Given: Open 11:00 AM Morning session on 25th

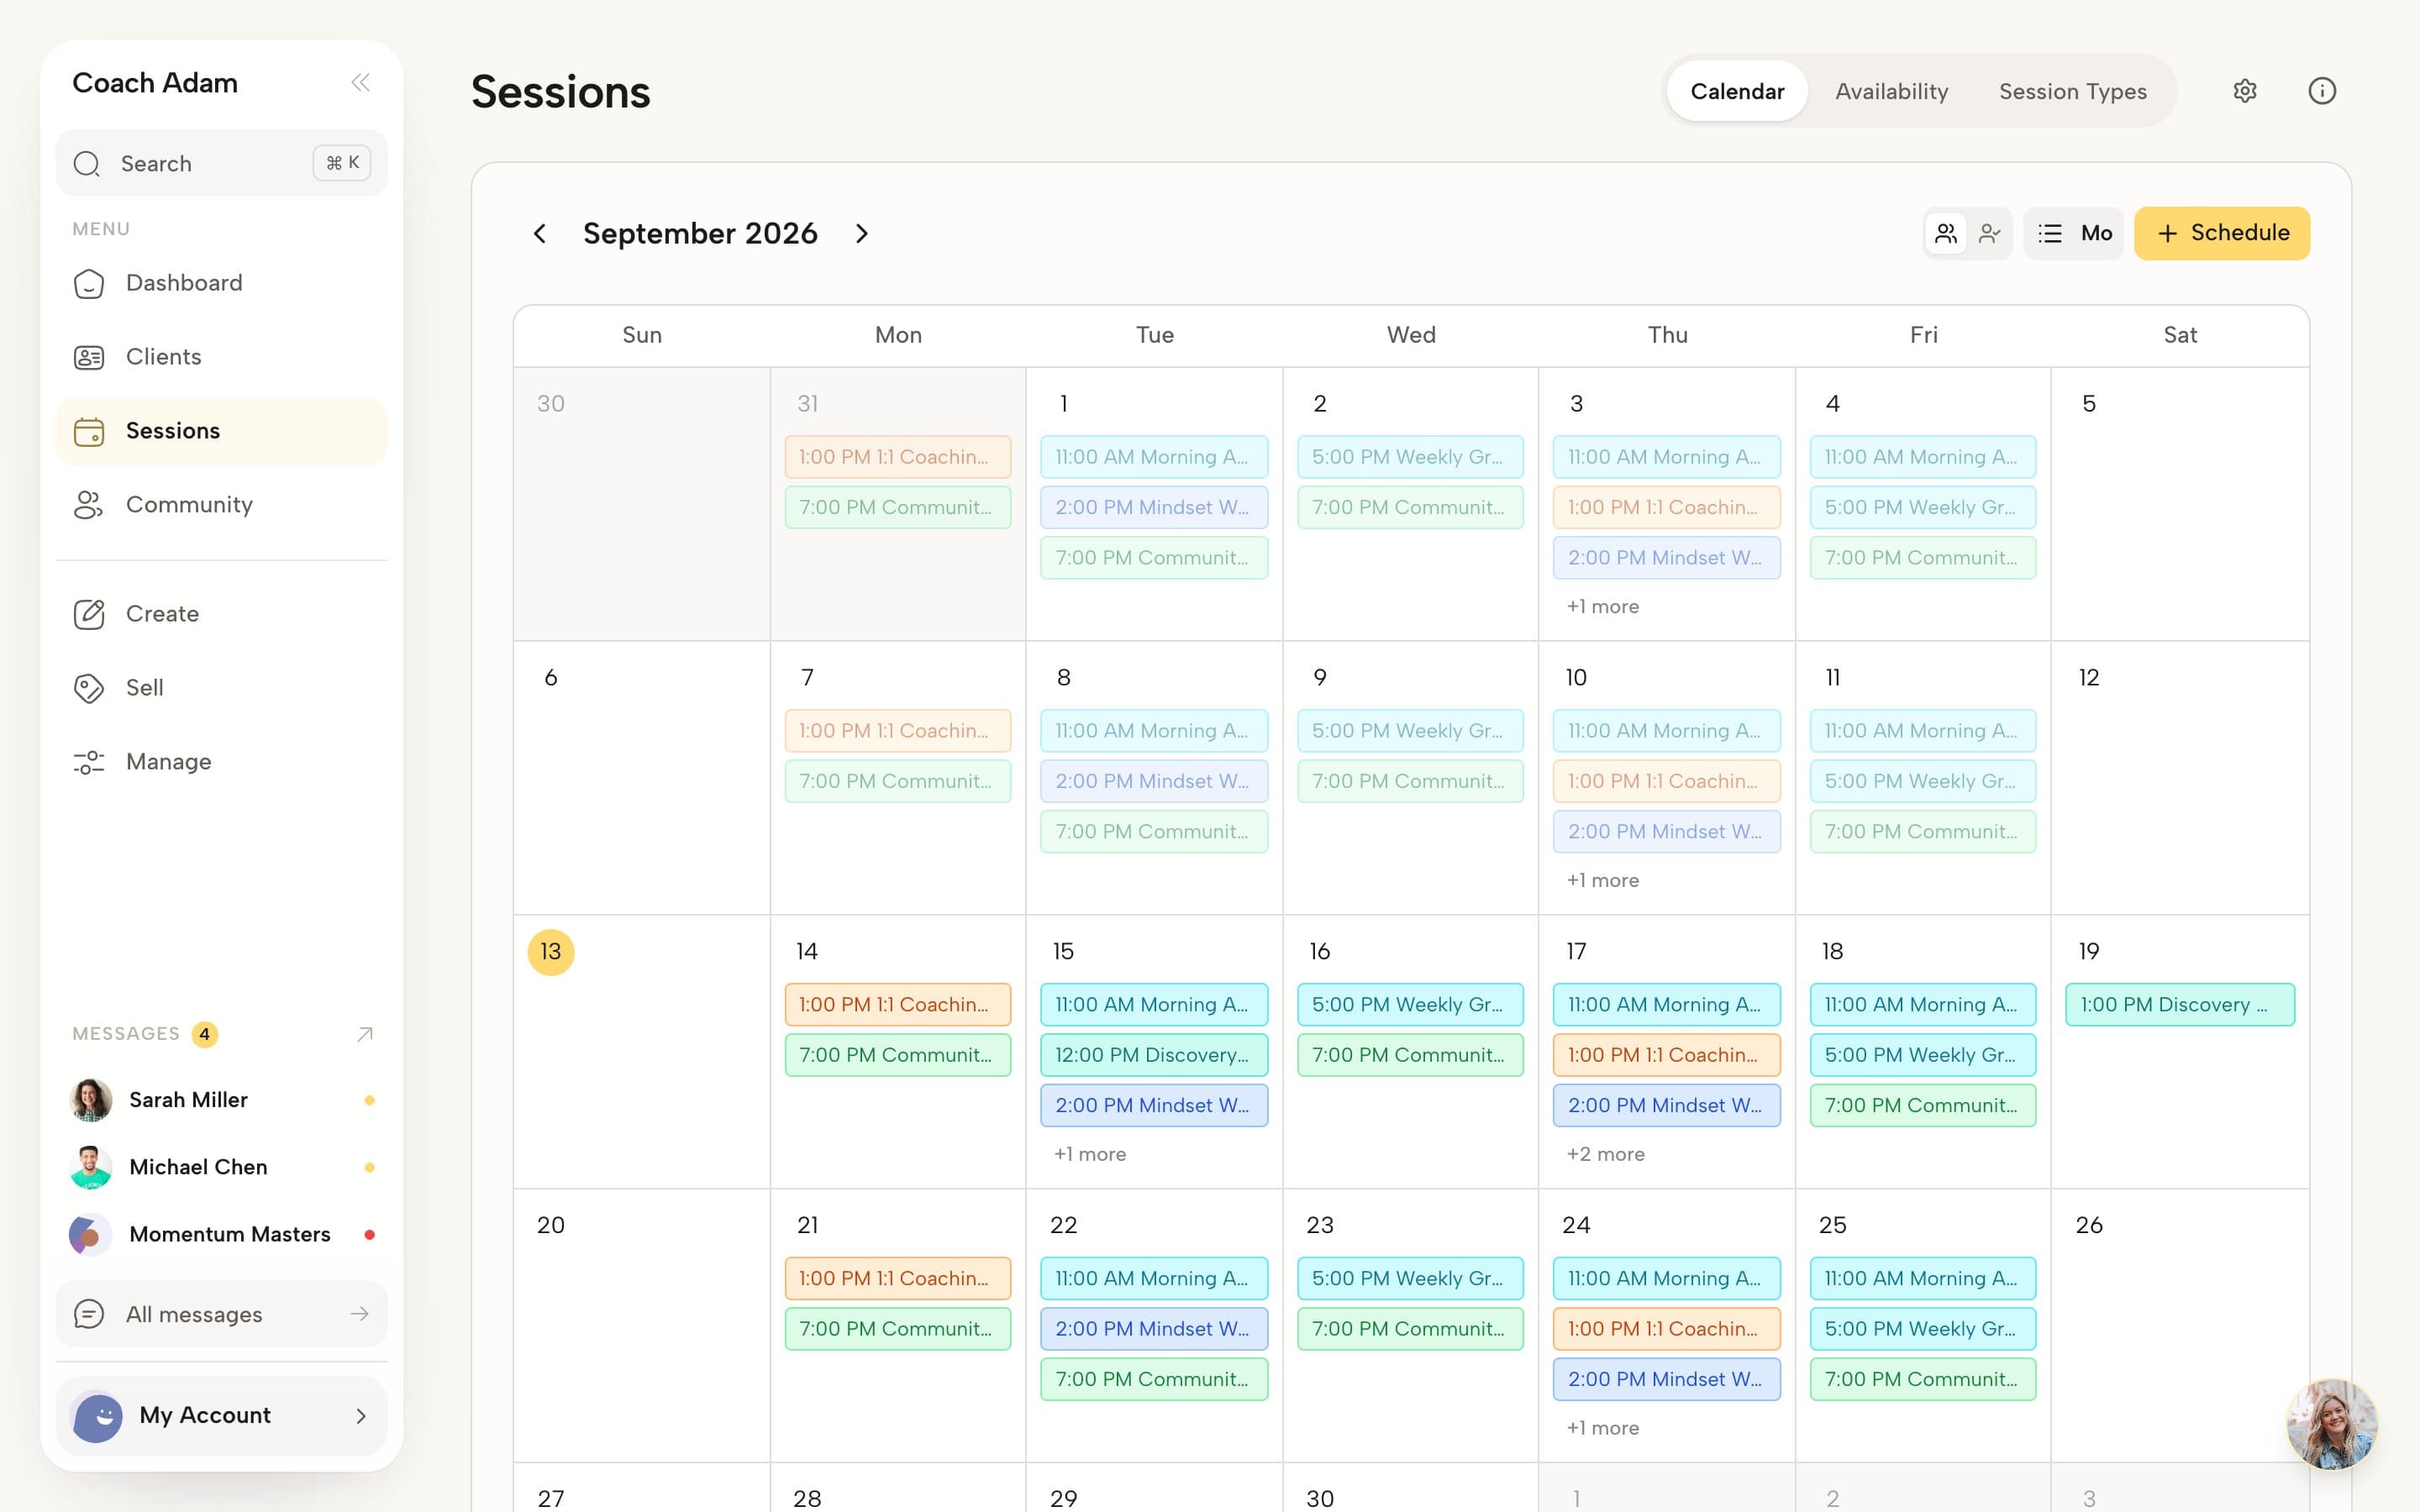Looking at the screenshot, I should (1923, 1279).
